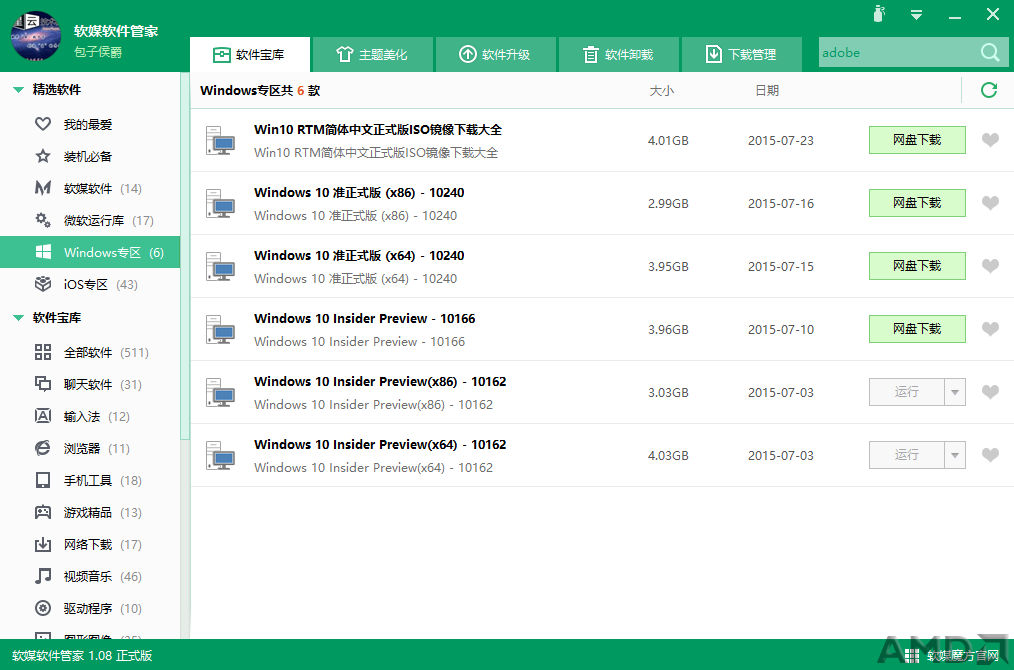Screen dimensions: 1014x670
Task: Open the 输入法 category icon
Action: (x=43, y=416)
